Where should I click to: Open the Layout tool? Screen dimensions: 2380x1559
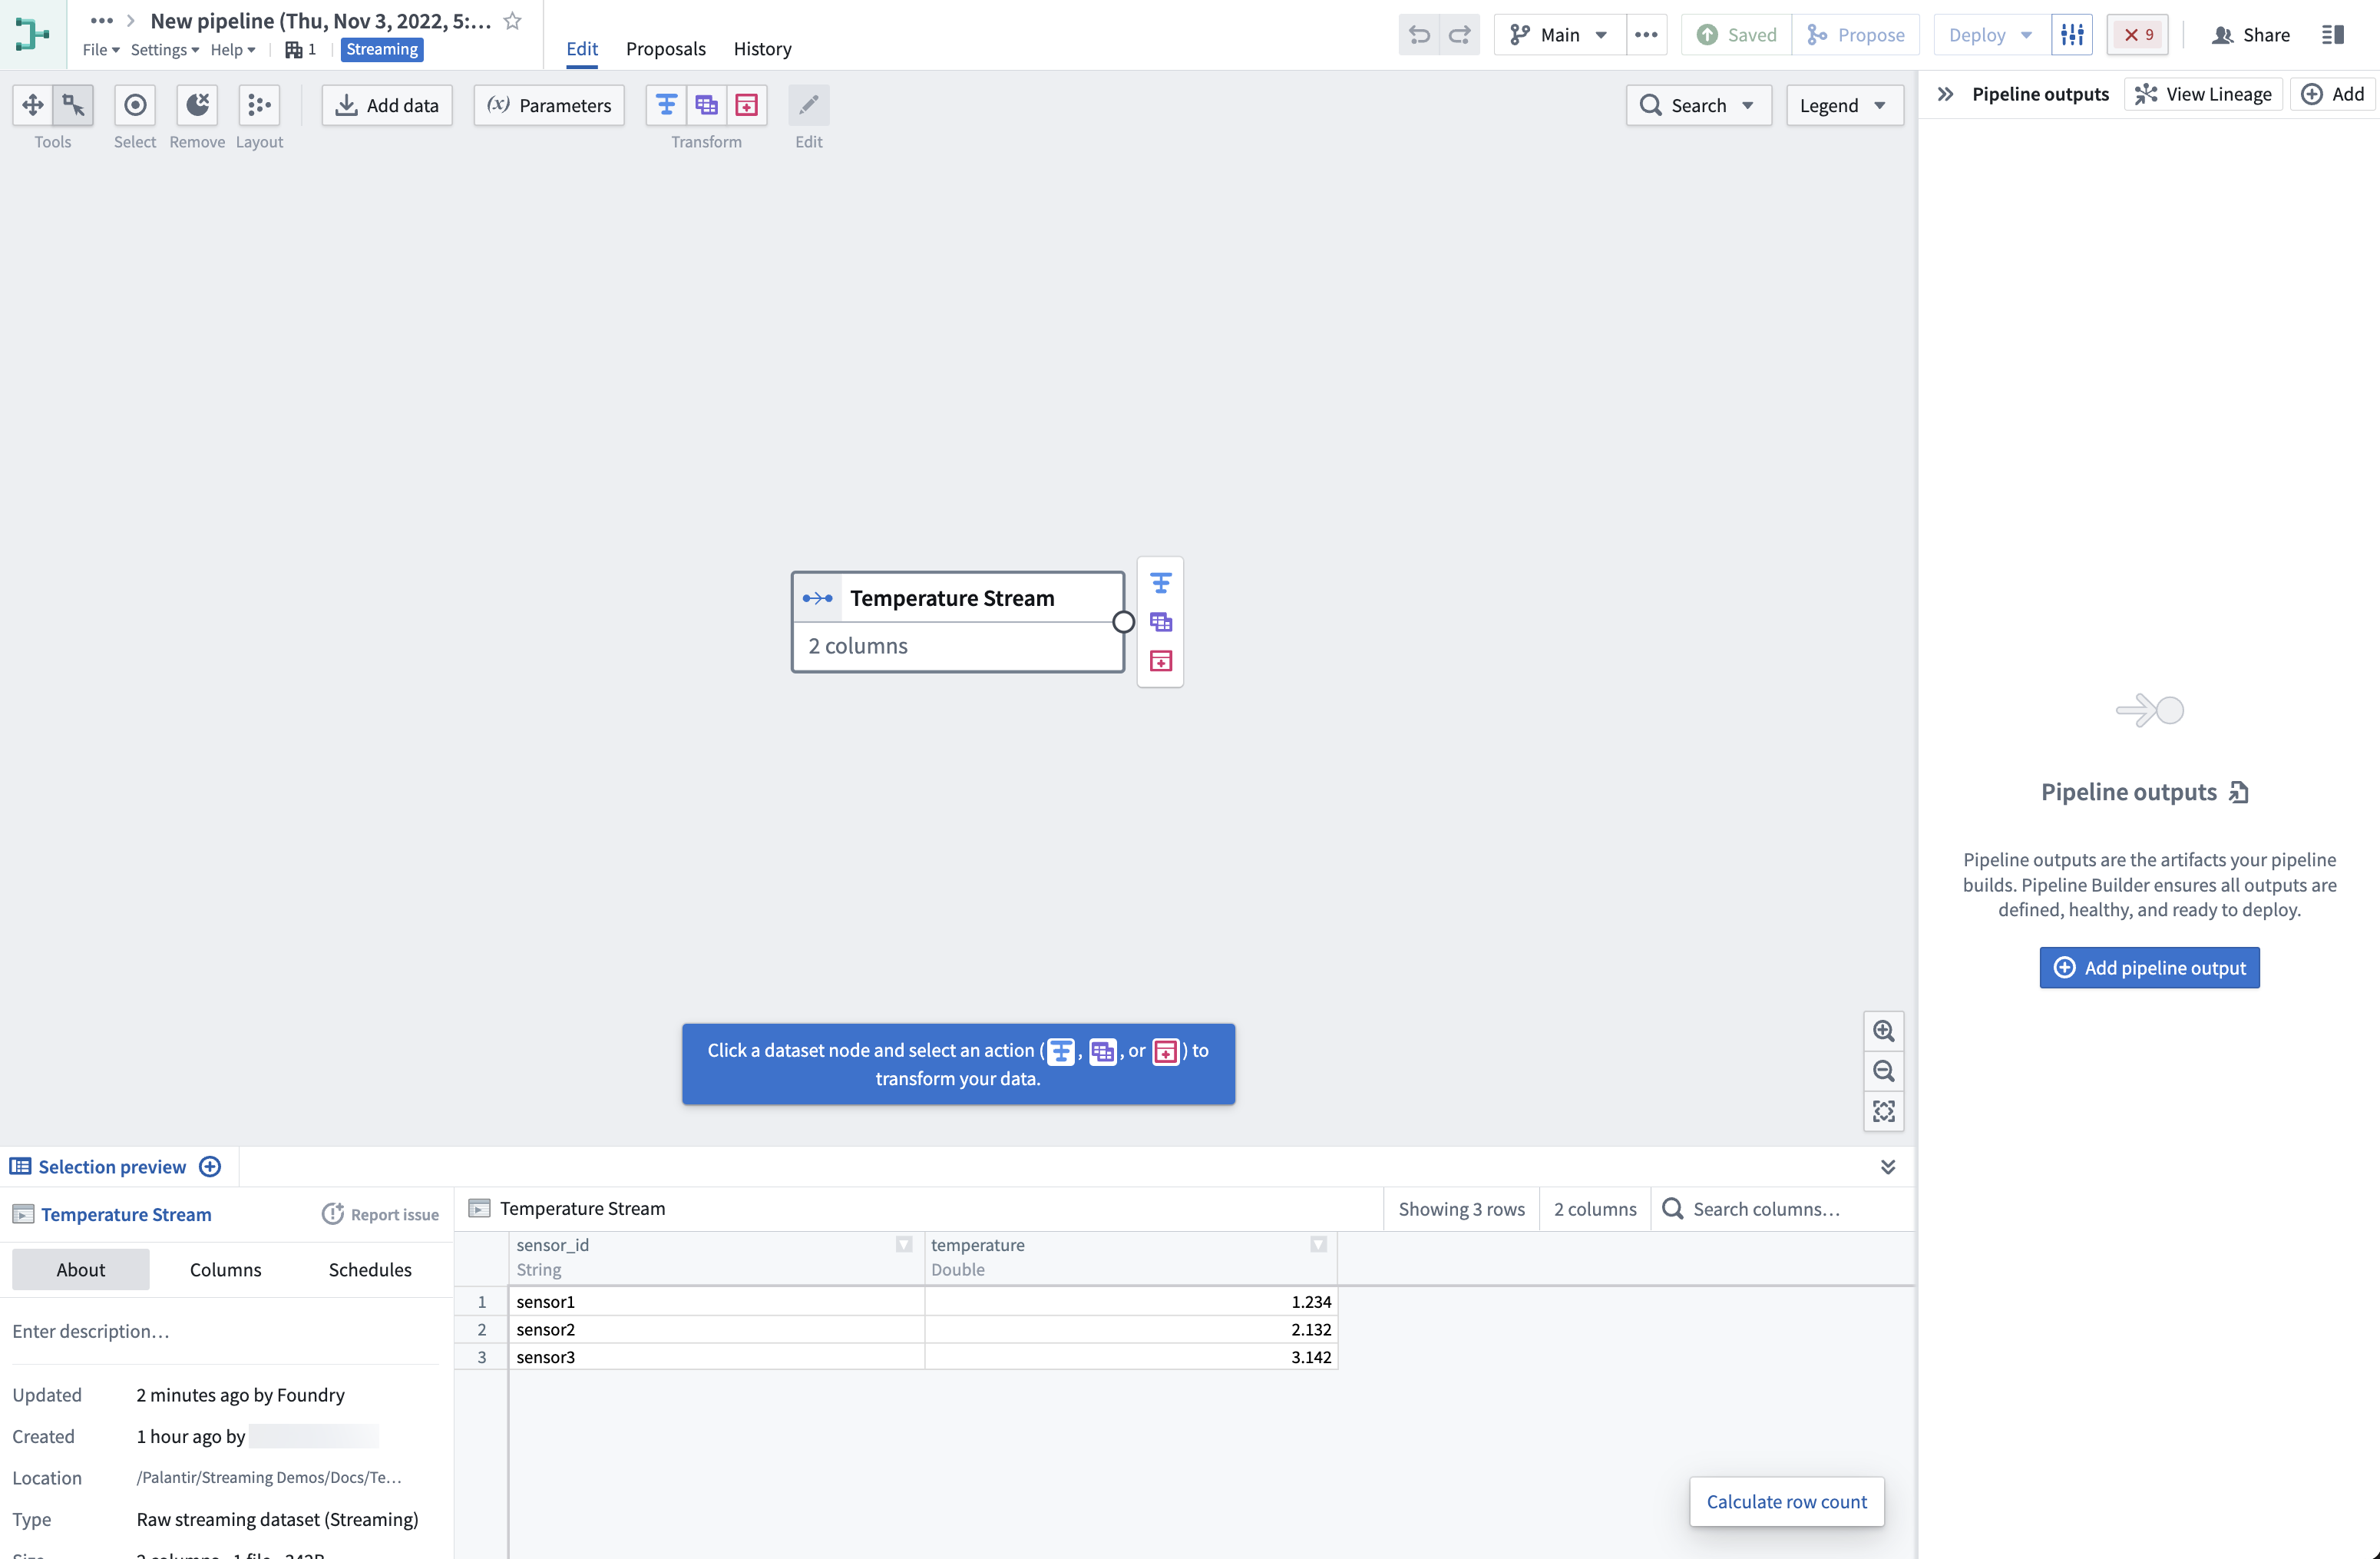tap(259, 104)
